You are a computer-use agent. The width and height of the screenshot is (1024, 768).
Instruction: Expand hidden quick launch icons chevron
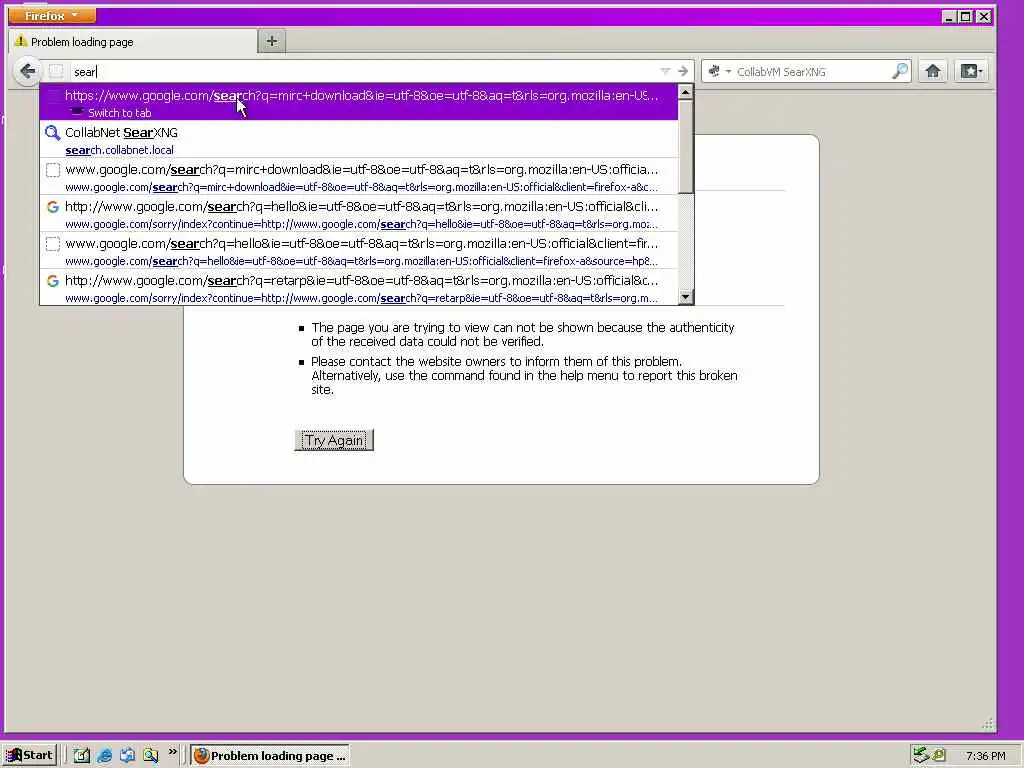click(x=172, y=752)
